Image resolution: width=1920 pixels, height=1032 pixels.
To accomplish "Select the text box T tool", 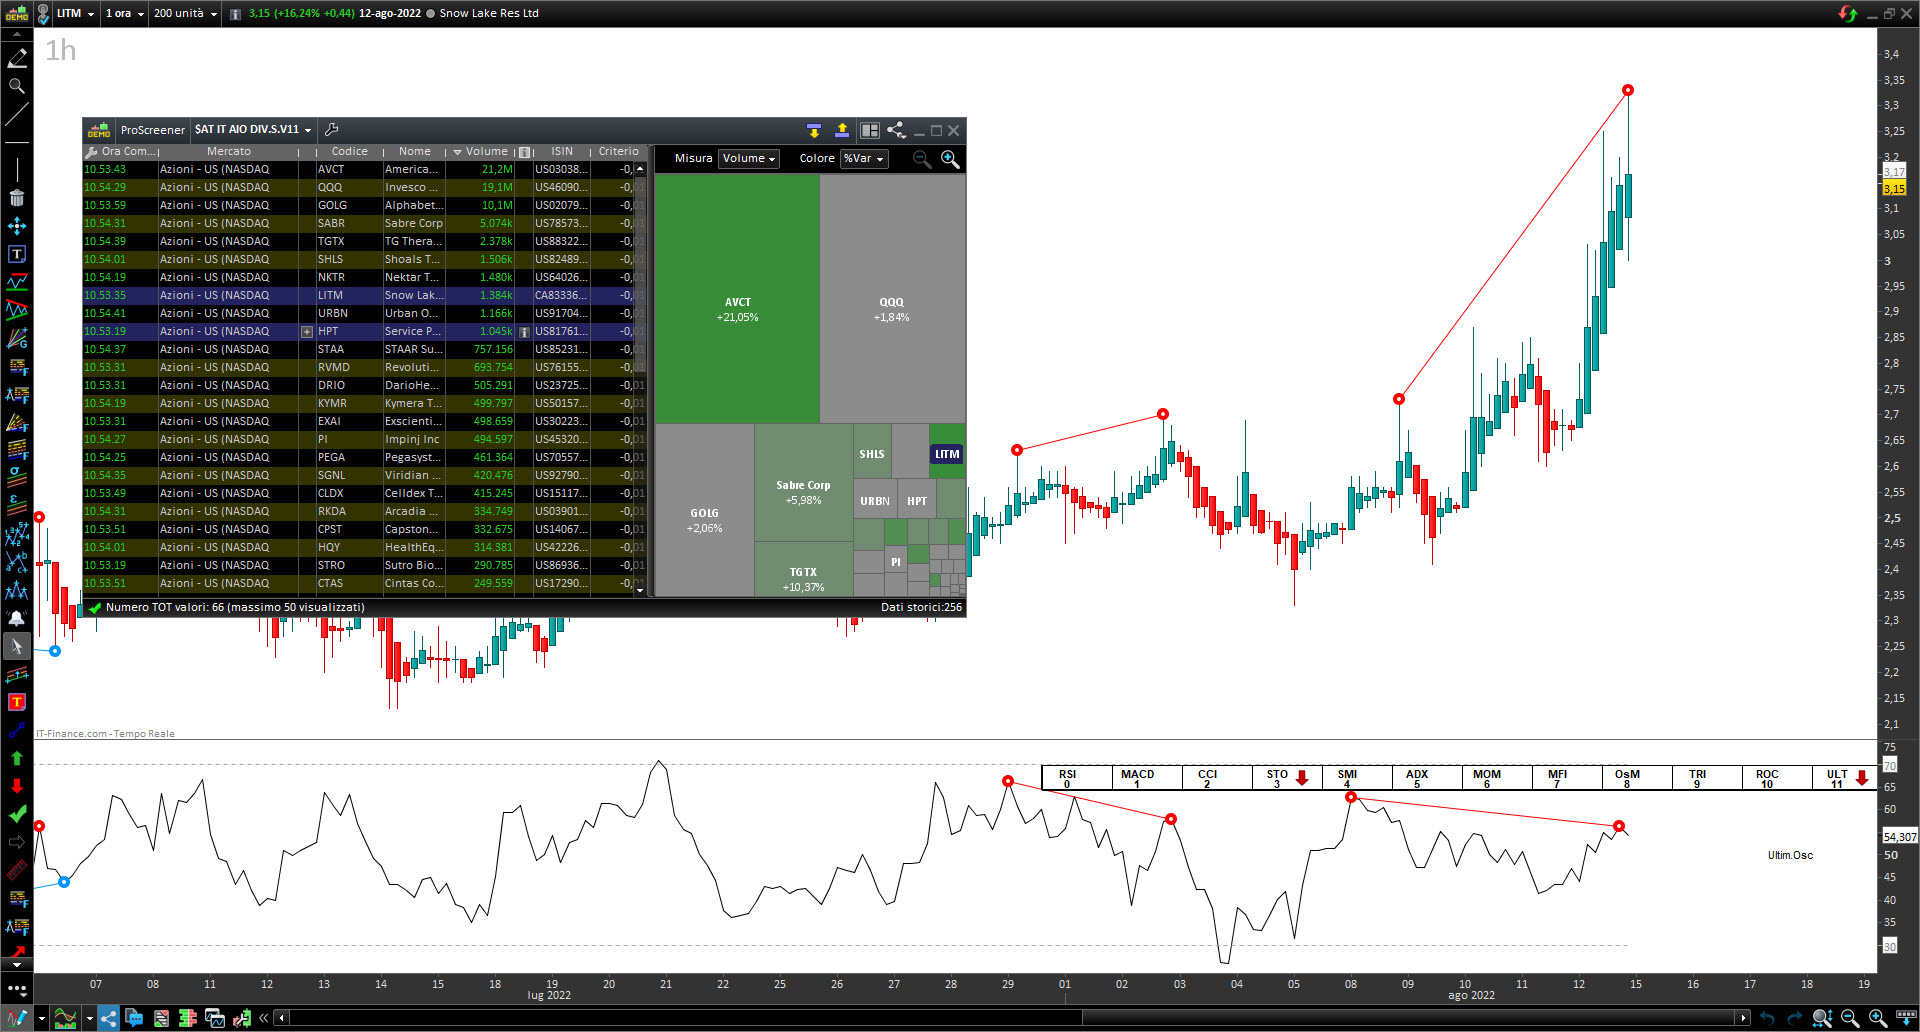I will (17, 254).
